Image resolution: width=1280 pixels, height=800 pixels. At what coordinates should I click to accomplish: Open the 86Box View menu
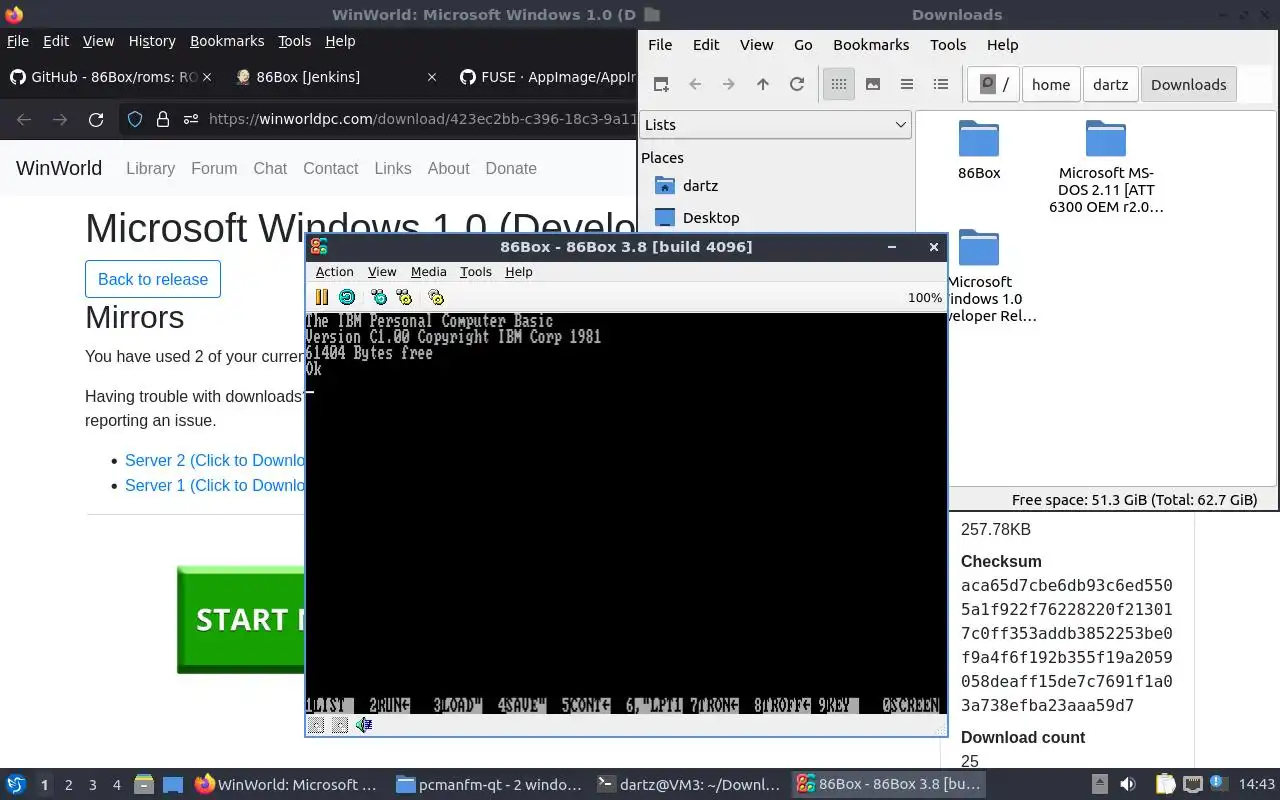(x=382, y=272)
